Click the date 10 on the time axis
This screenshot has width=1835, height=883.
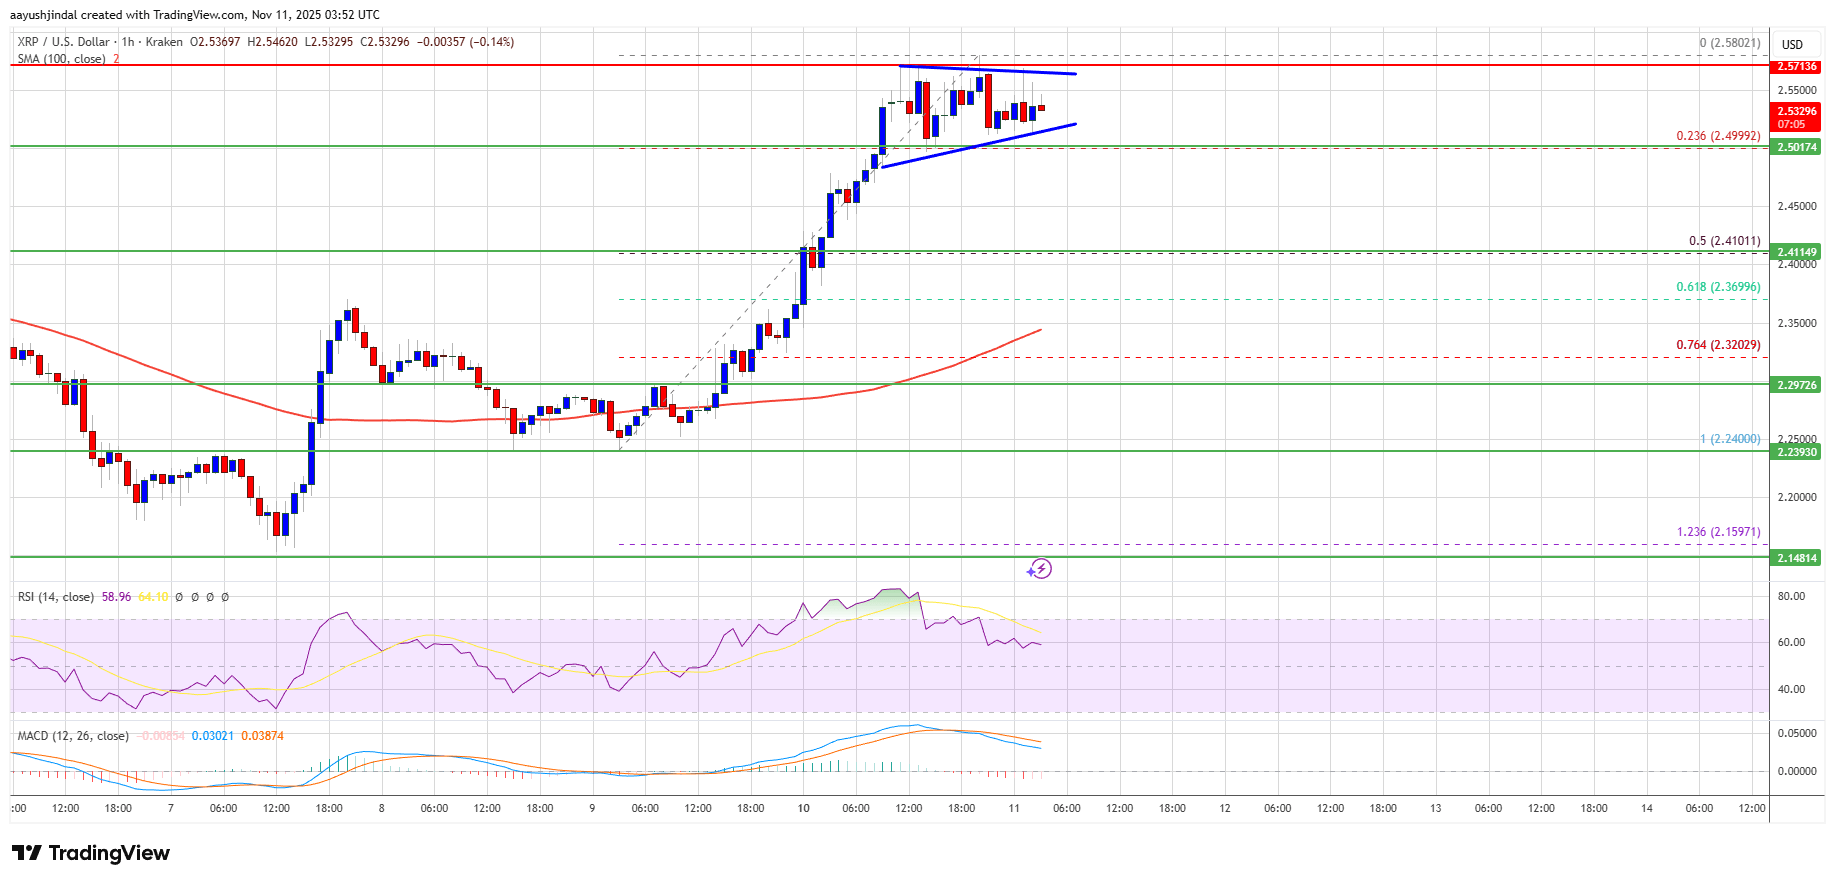(x=803, y=808)
